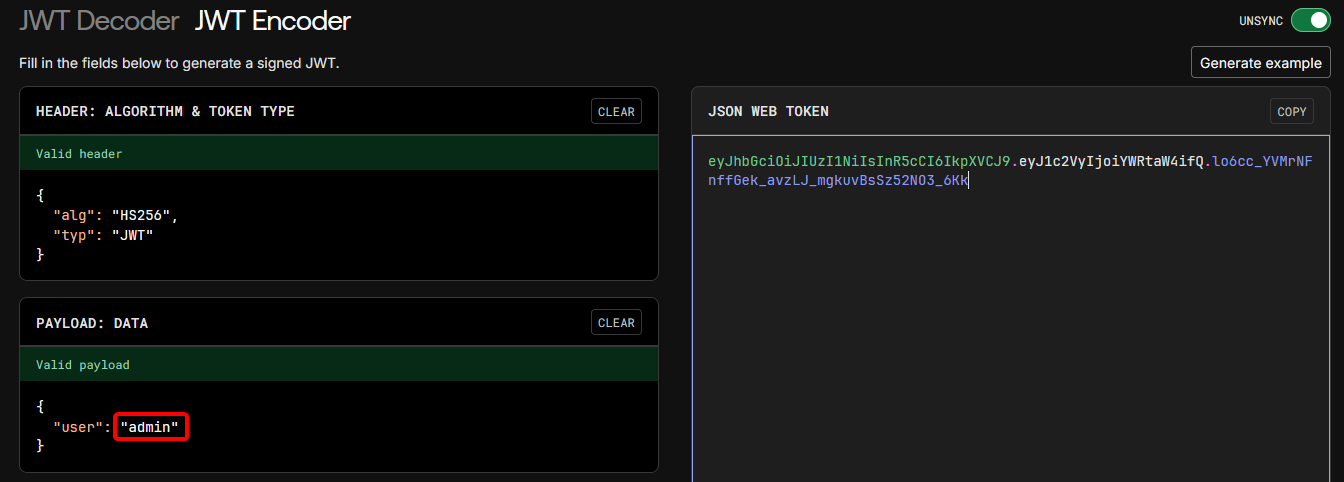Viewport: 1344px width, 482px height.
Task: Select the JWT Encoder tab
Action: pos(273,20)
